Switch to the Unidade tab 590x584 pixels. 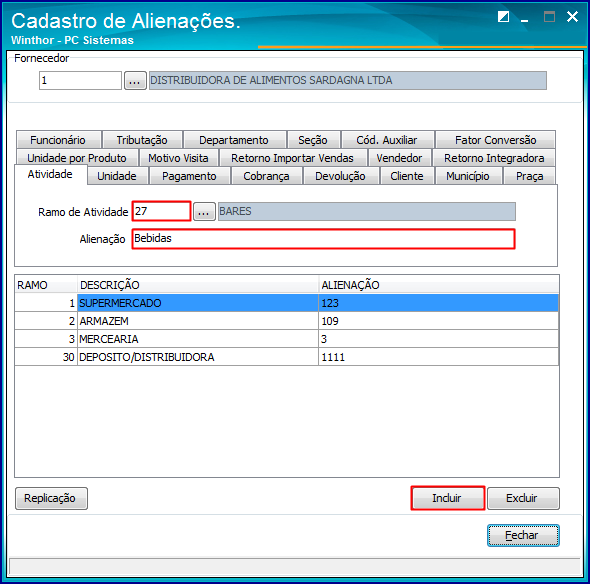click(117, 176)
